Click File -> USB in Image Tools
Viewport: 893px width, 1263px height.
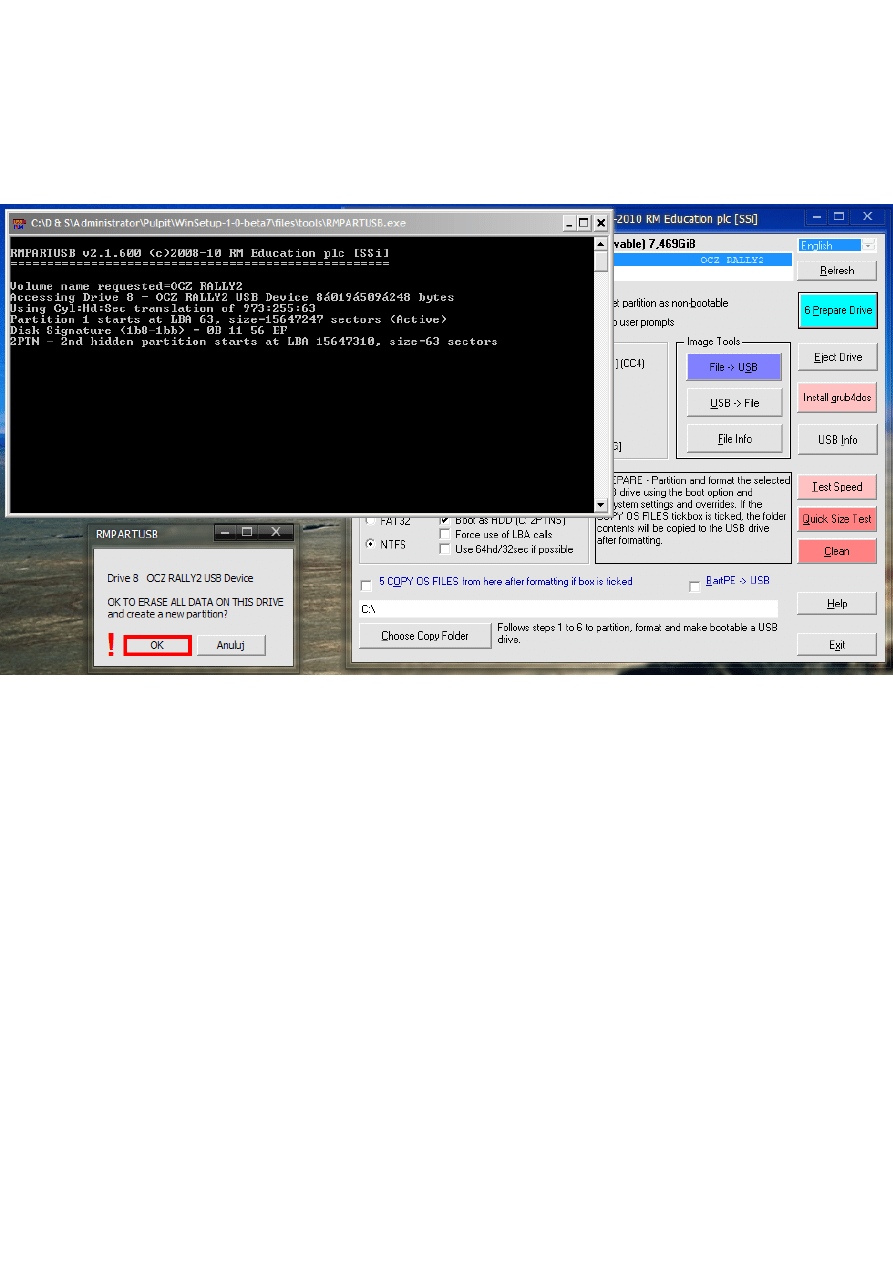tap(733, 367)
